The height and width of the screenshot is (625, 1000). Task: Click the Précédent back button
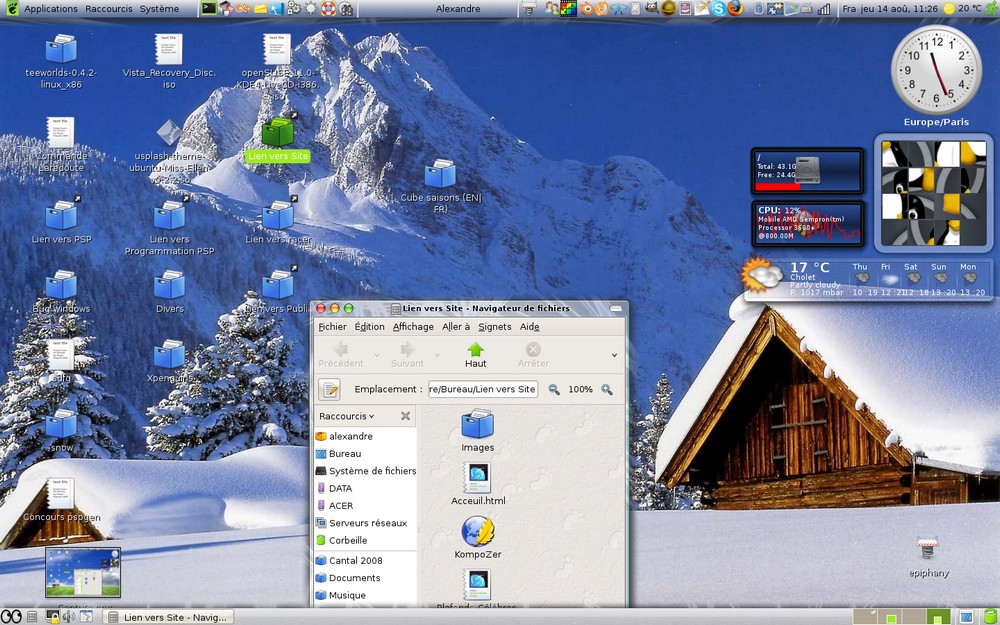[x=341, y=355]
